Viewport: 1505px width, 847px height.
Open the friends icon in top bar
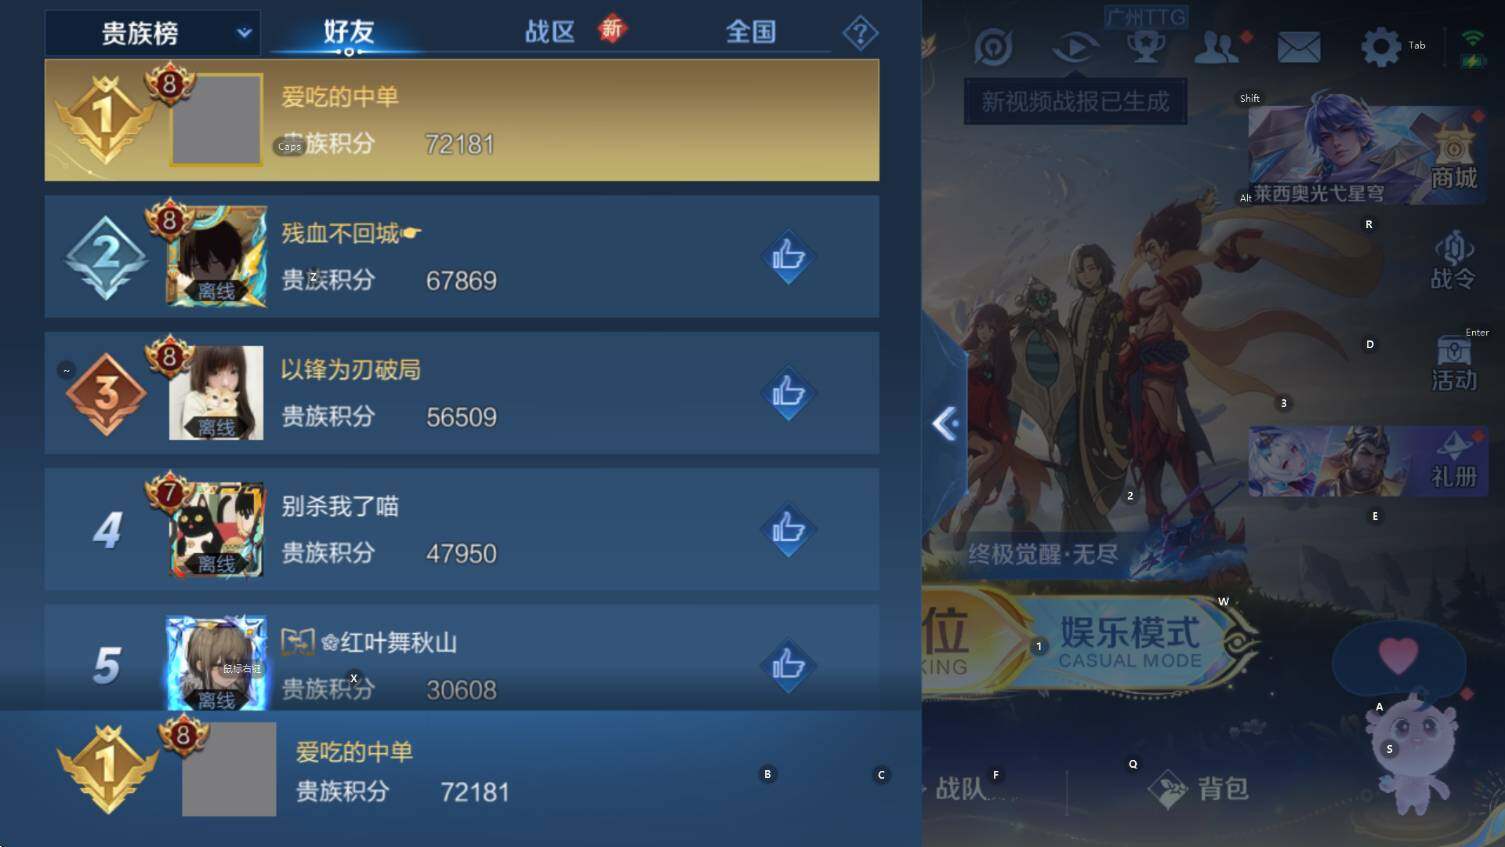coord(1217,47)
